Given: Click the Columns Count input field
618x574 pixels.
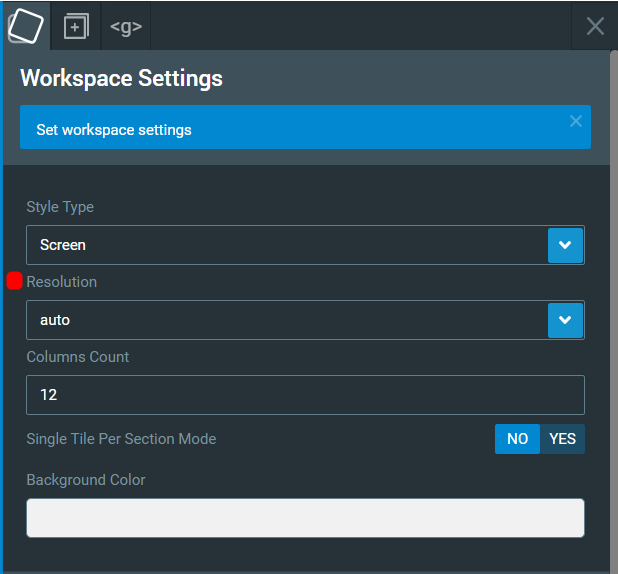Looking at the screenshot, I should tap(305, 395).
